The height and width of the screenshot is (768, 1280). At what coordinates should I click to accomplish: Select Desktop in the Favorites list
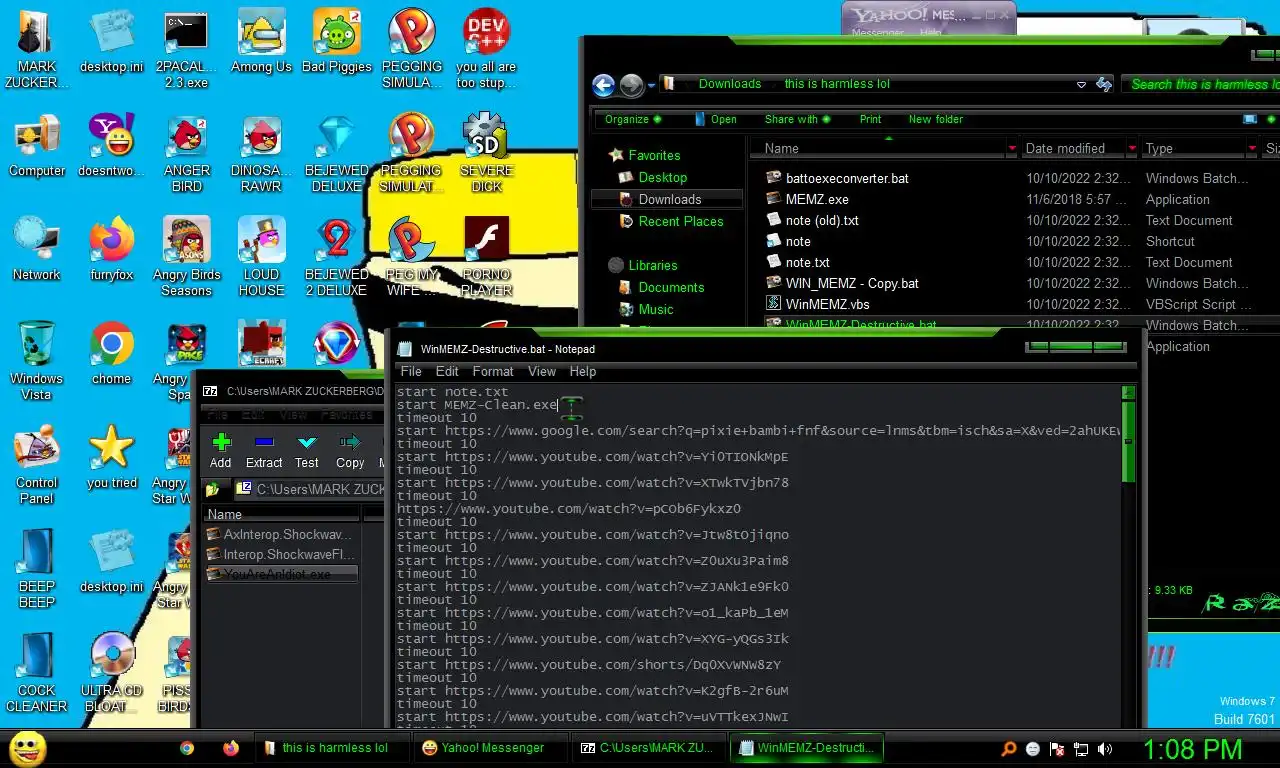click(663, 177)
